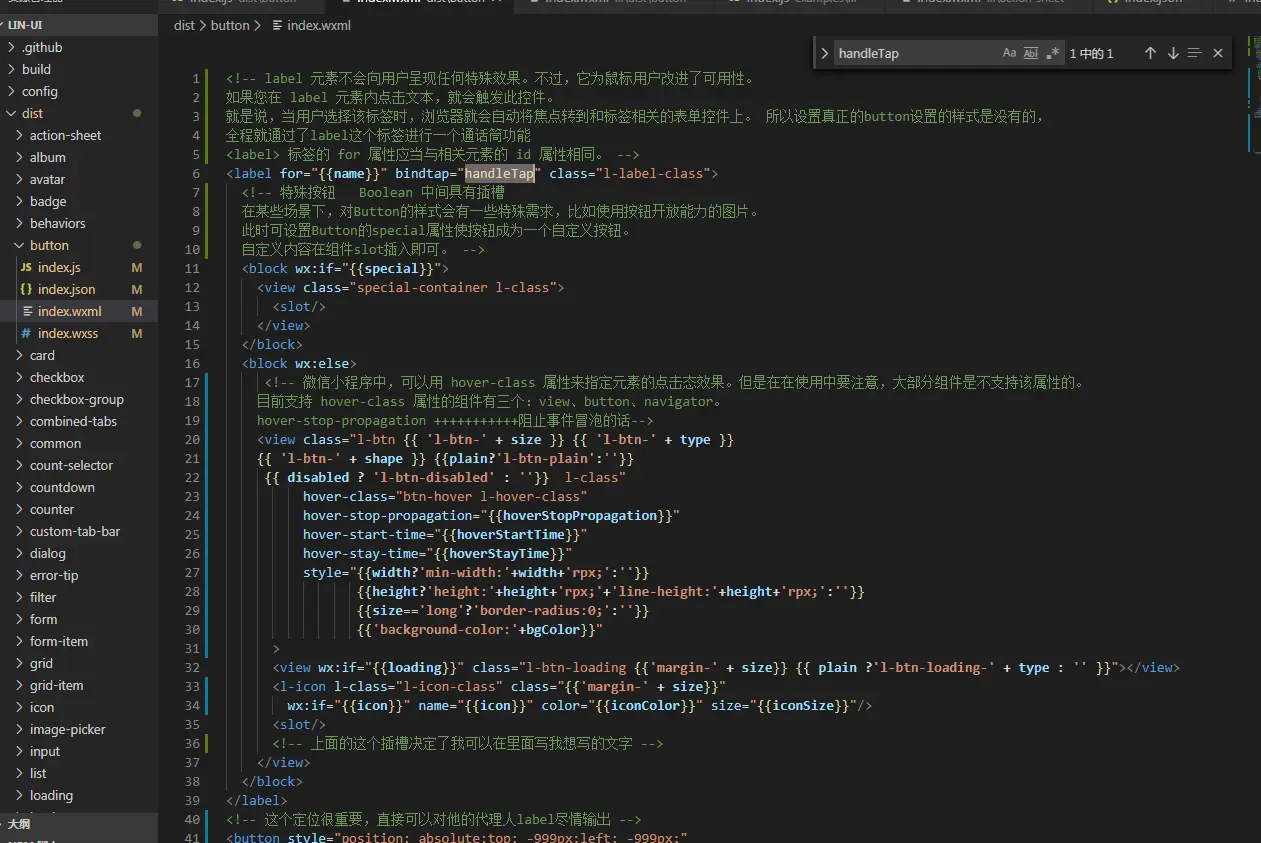Expand the config folder
Image resolution: width=1261 pixels, height=843 pixels.
coord(79,91)
